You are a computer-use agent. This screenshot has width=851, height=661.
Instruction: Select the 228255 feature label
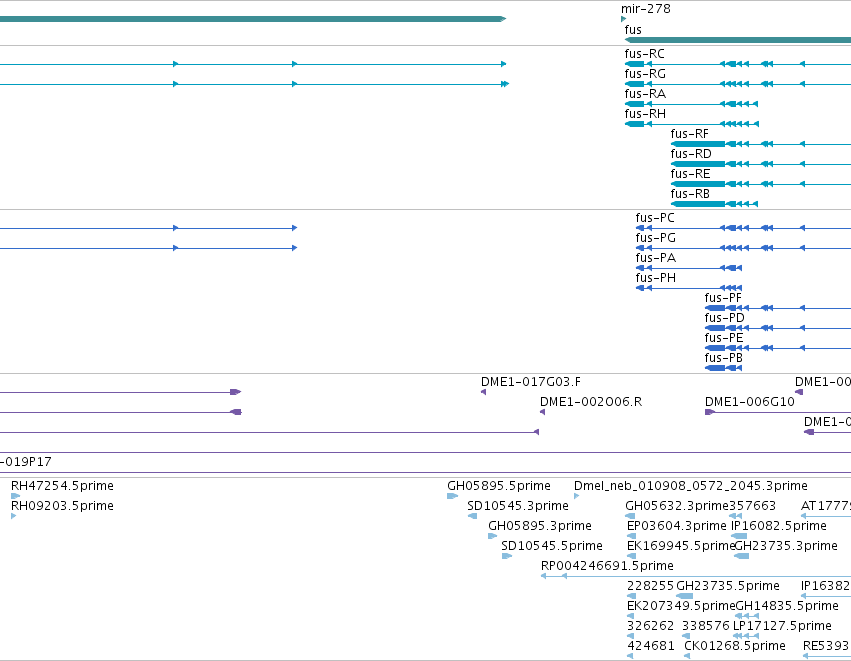click(650, 586)
